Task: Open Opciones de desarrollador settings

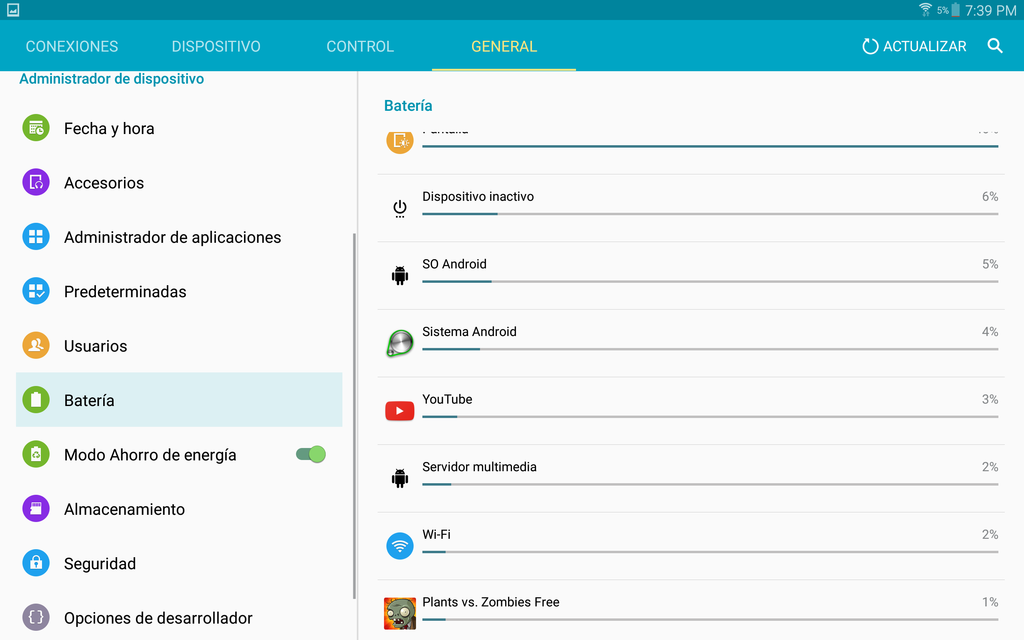Action: pos(158,618)
